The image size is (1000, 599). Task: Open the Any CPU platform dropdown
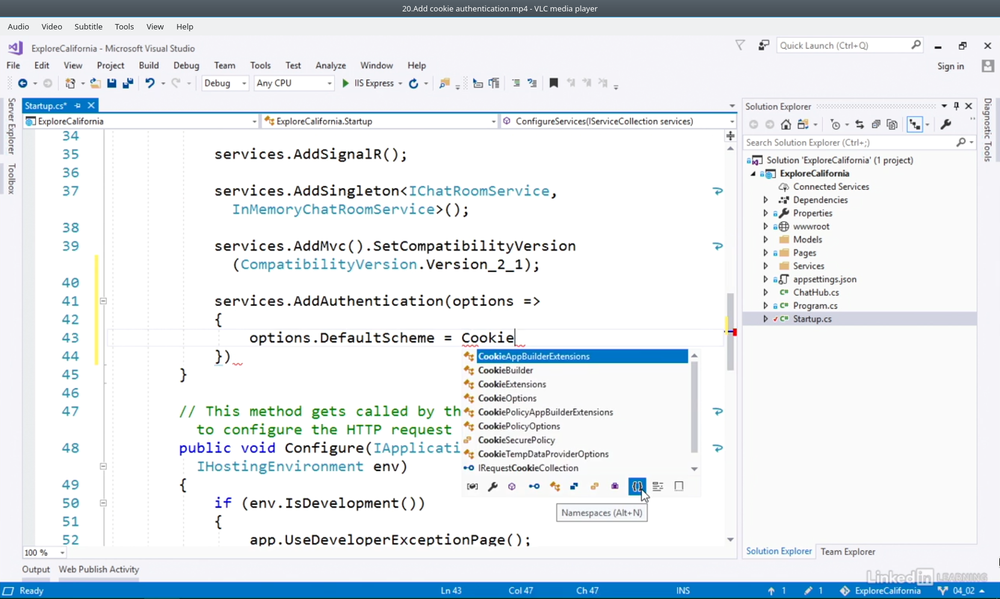pyautogui.click(x=293, y=83)
